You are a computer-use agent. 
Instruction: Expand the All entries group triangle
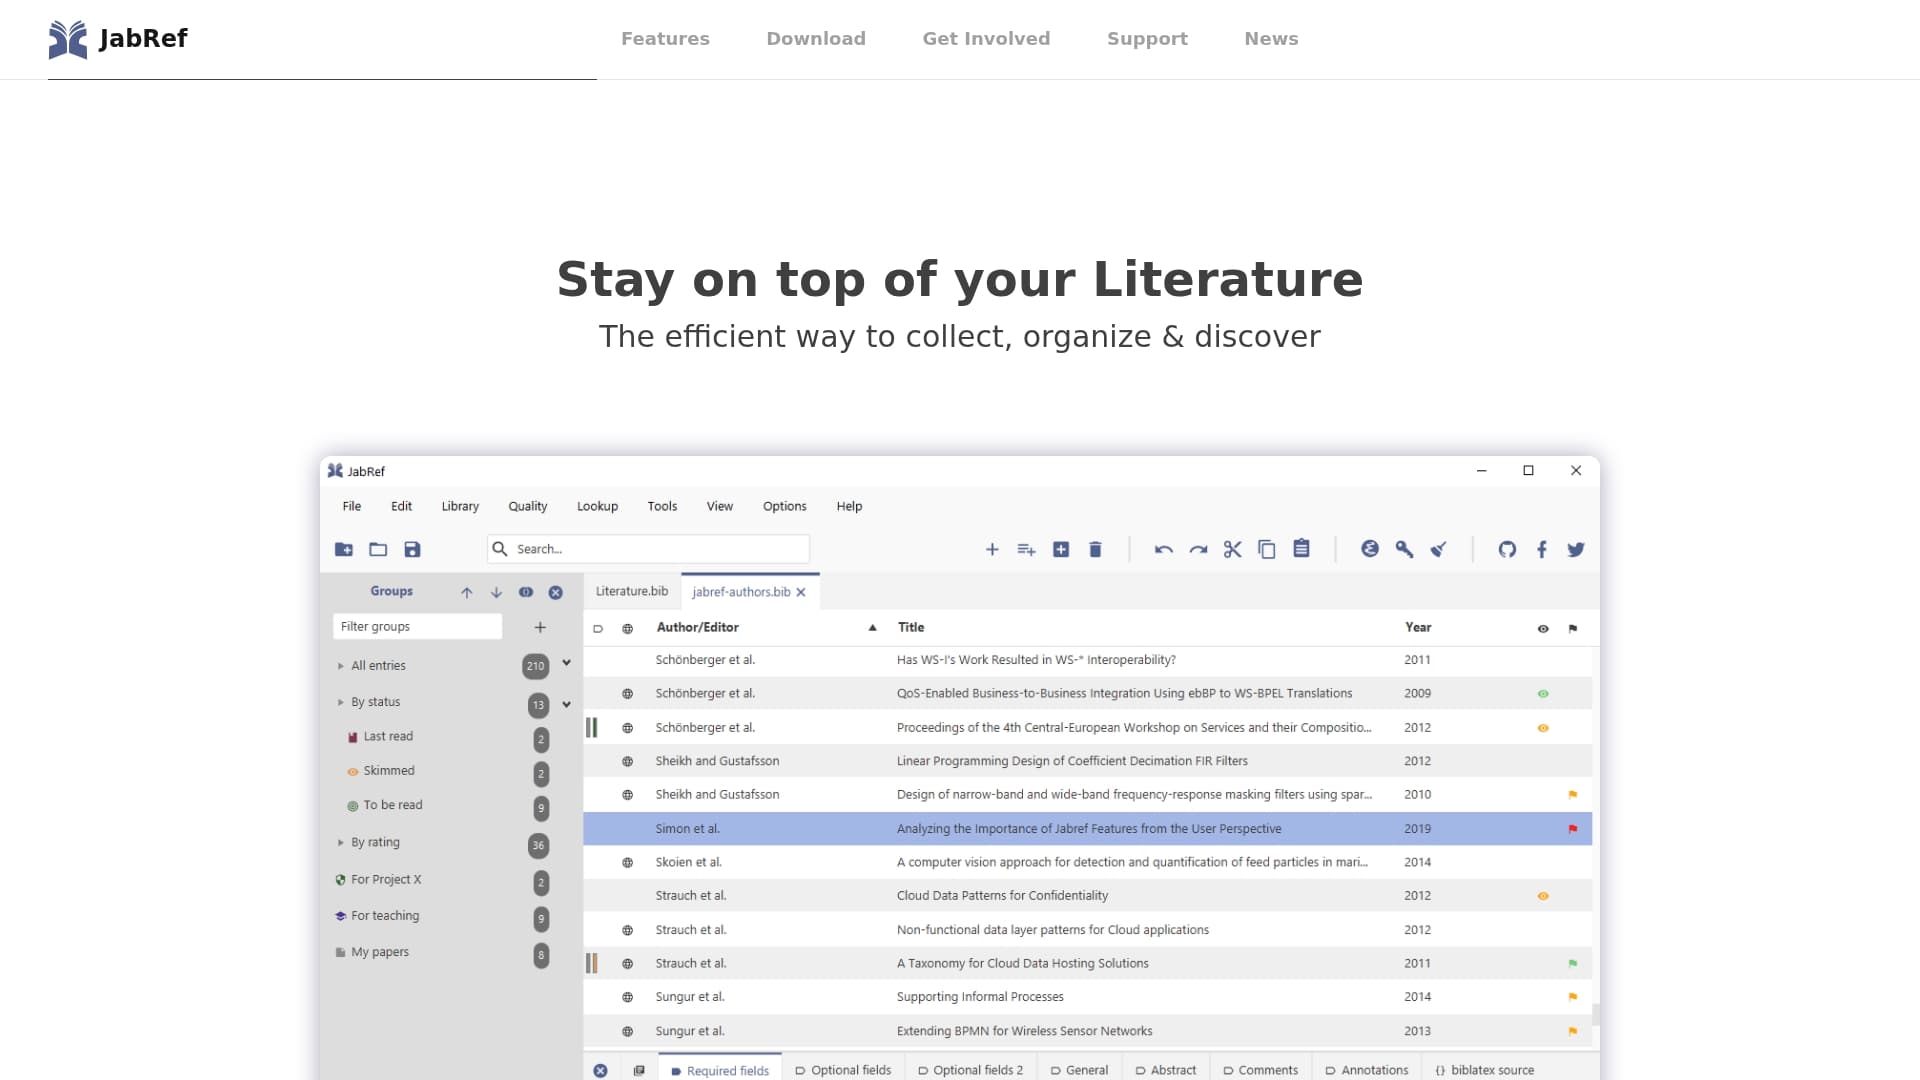340,666
